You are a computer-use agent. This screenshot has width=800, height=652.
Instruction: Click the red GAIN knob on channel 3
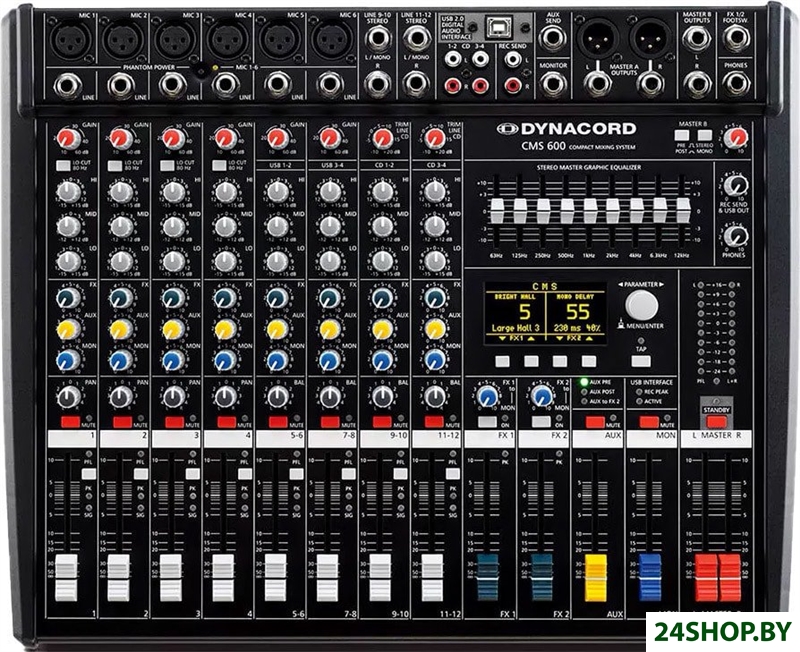173,138
